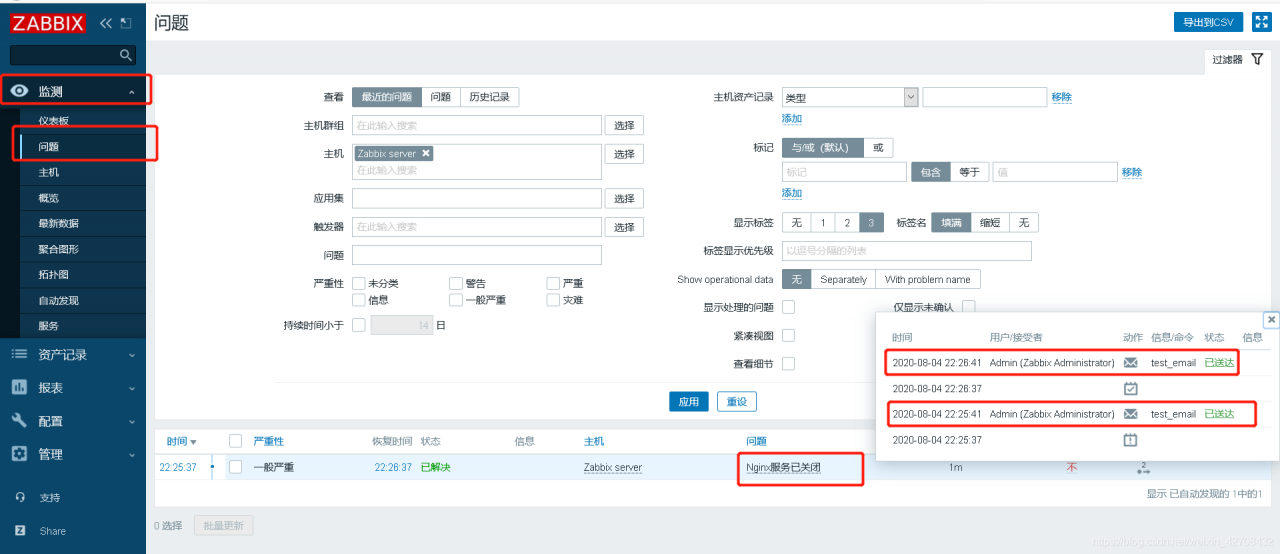Toggle 显示处理的问题 checkbox
The height and width of the screenshot is (554, 1280).
[x=788, y=307]
